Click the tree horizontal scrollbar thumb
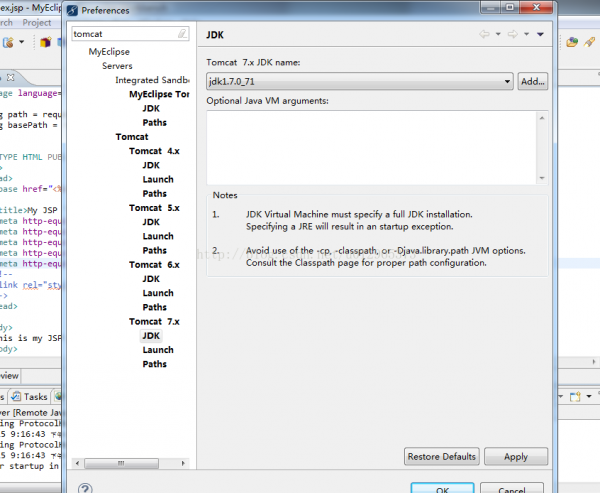 [121, 463]
